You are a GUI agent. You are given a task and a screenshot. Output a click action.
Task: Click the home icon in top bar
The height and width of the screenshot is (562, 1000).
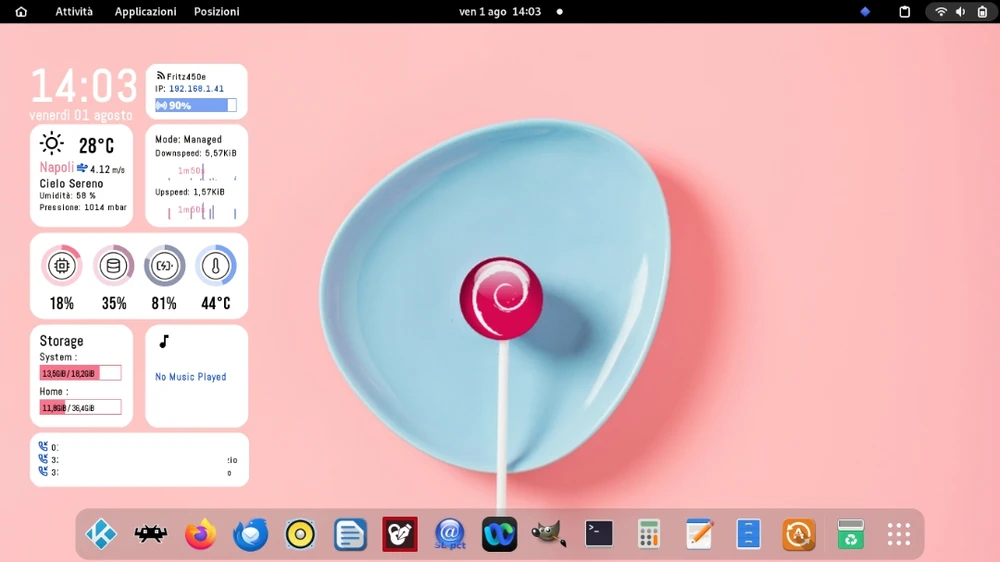click(x=21, y=12)
